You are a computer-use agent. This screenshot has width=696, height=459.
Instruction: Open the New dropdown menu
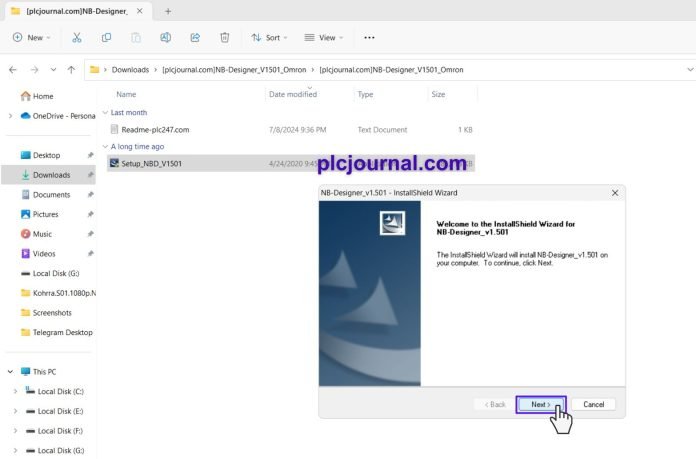(31, 38)
